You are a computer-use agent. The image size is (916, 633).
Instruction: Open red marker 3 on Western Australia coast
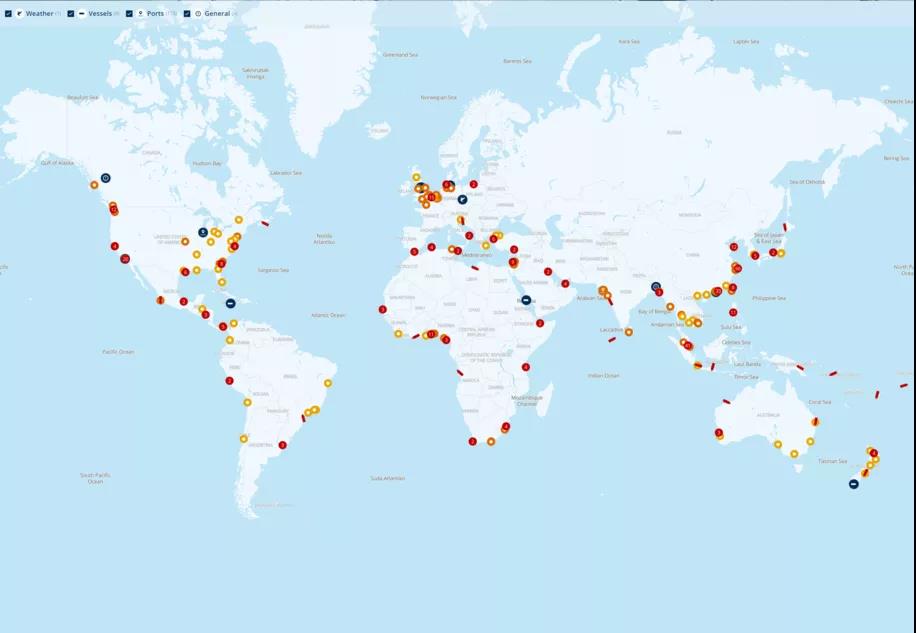pos(719,433)
